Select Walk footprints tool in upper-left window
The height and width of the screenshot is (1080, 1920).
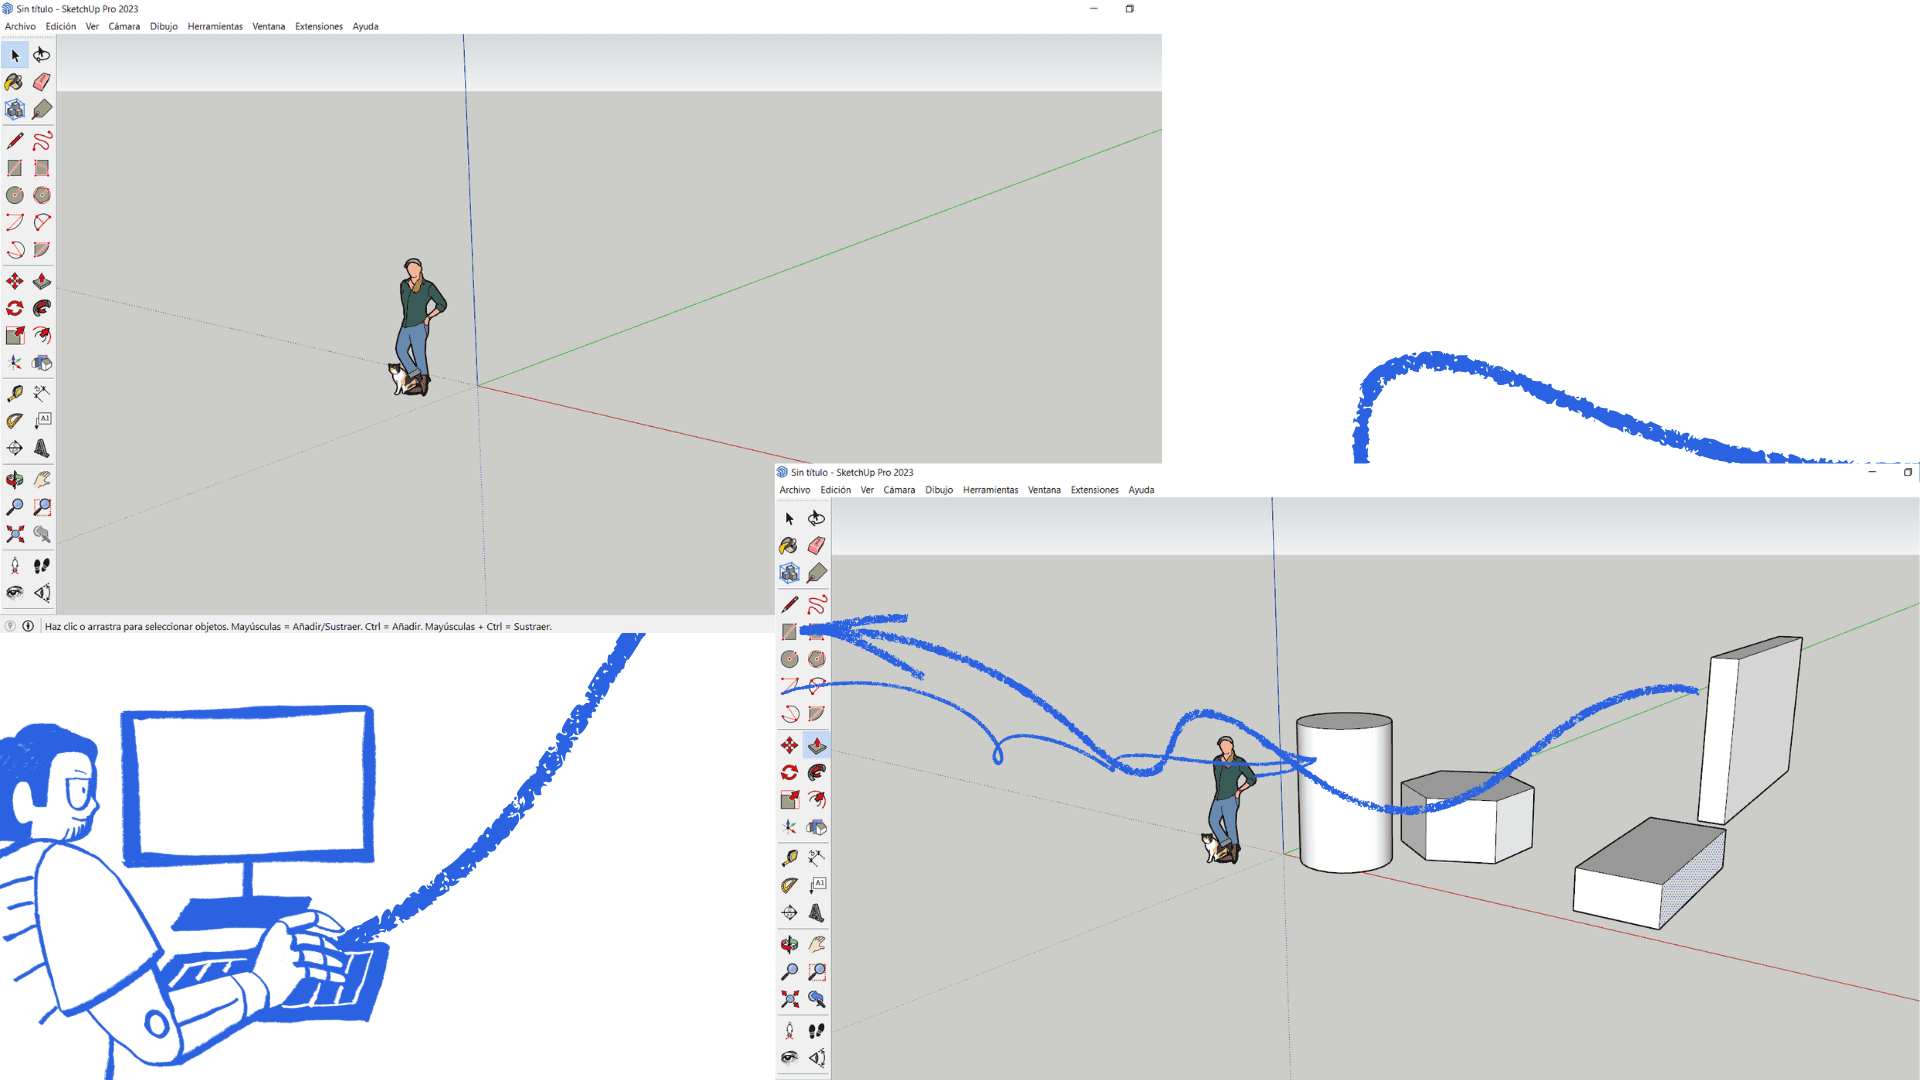[x=42, y=566]
